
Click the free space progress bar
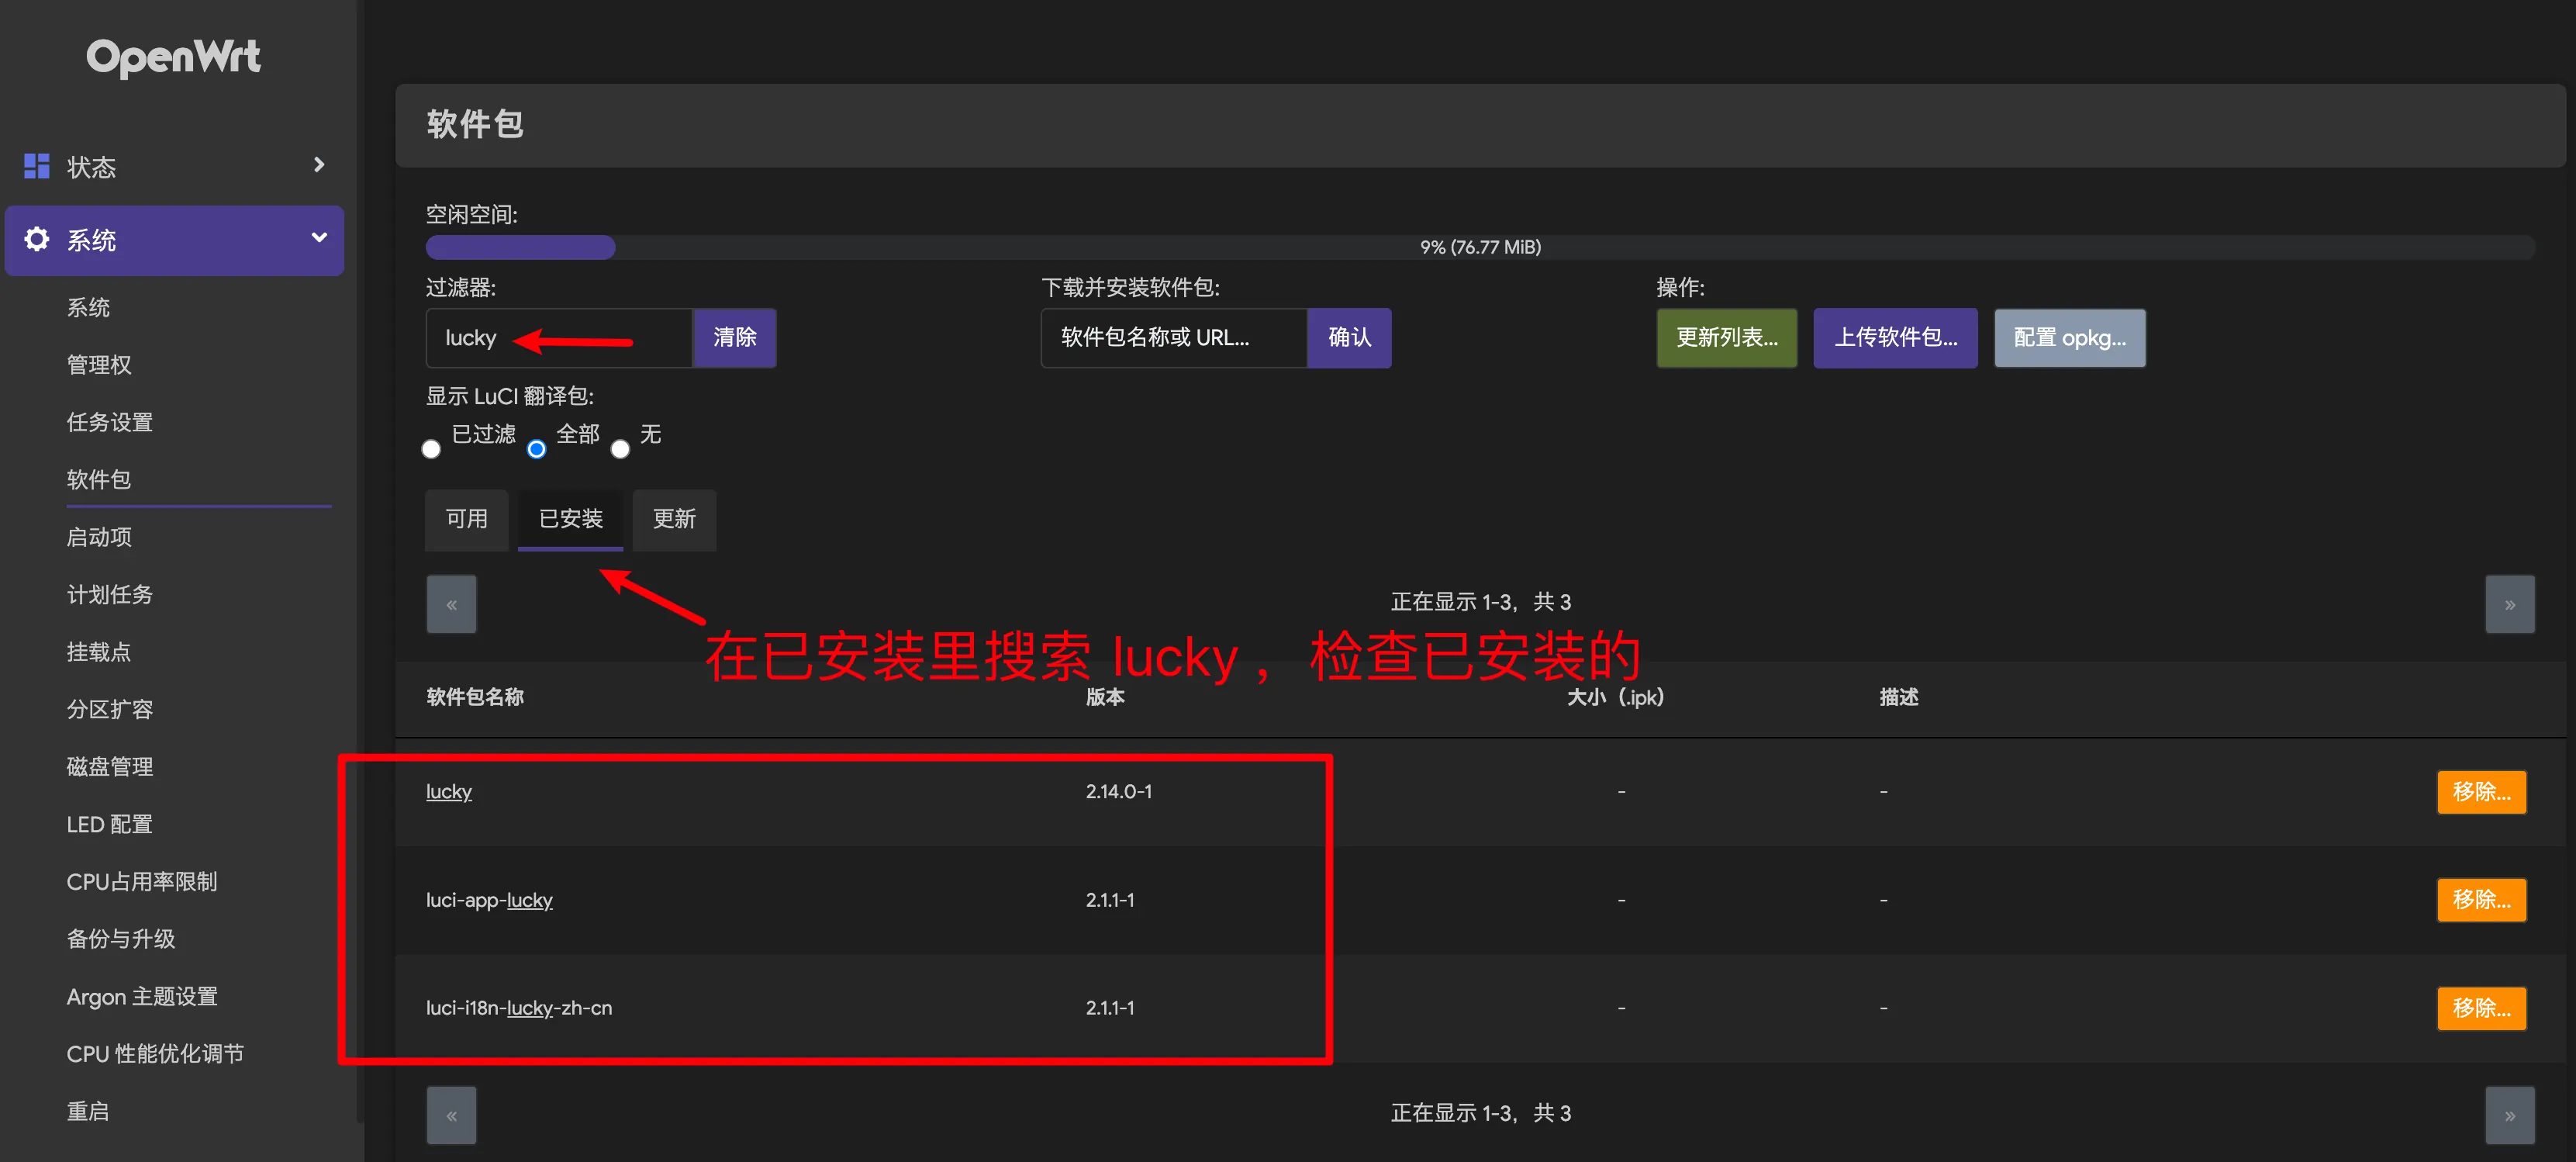pyautogui.click(x=1479, y=247)
